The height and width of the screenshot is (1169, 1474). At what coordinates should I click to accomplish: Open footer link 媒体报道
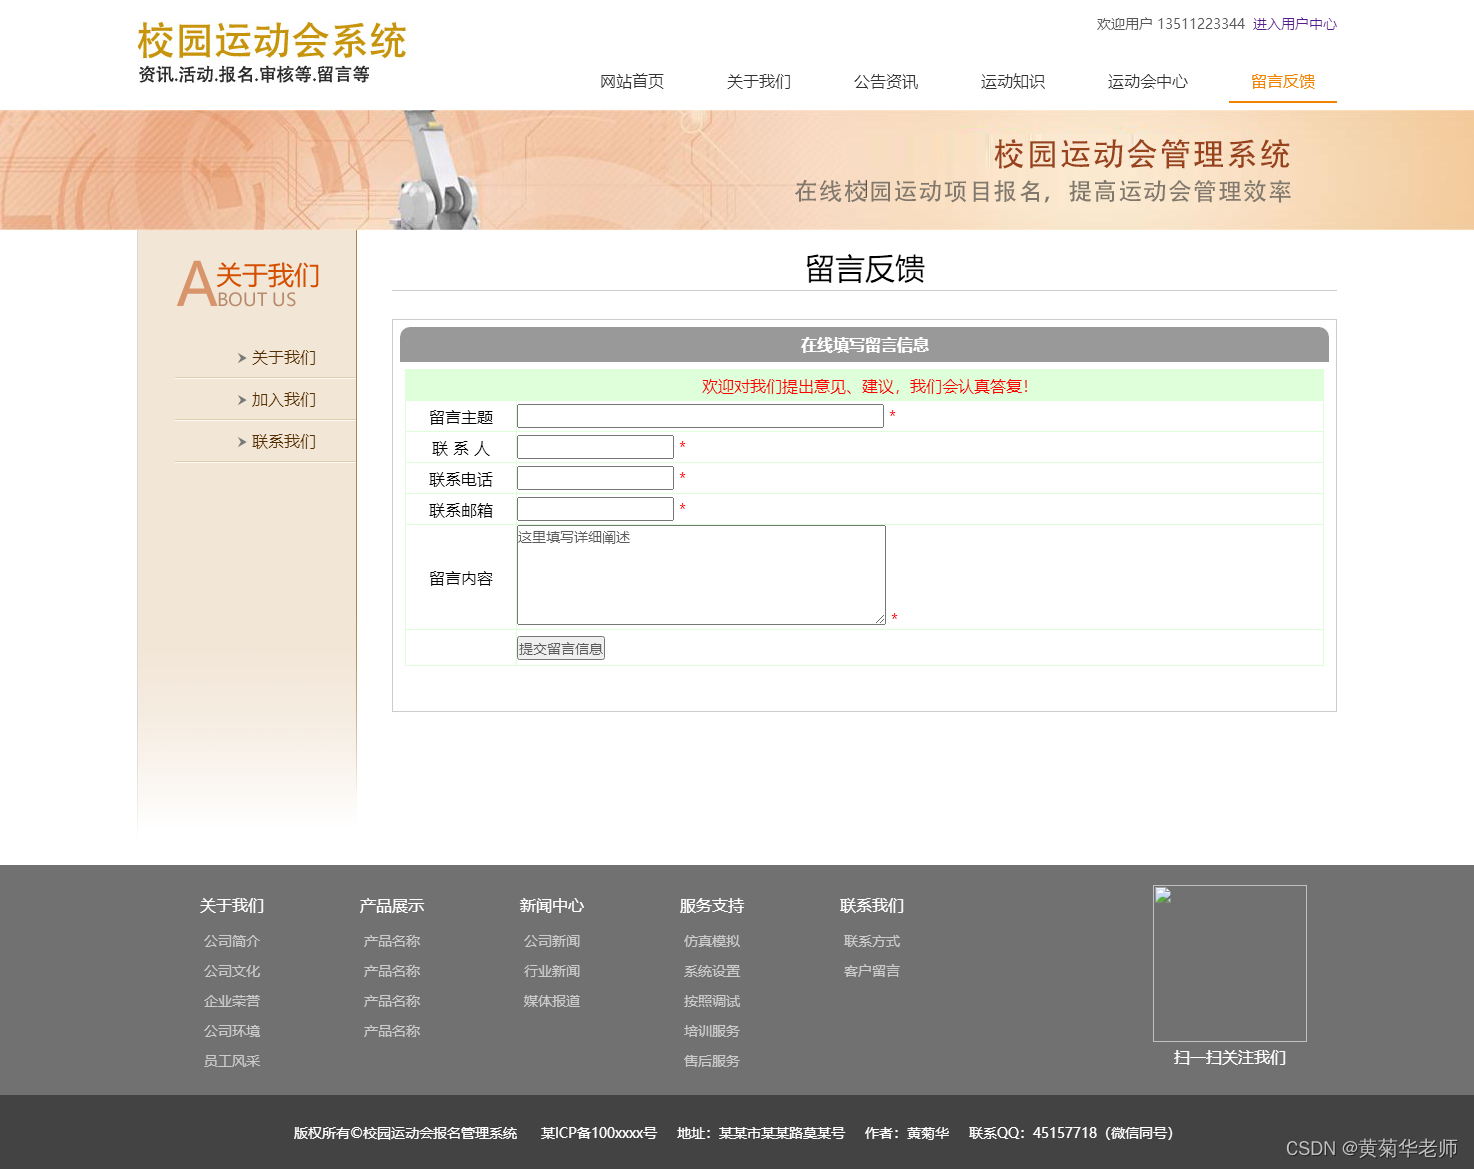[x=552, y=1001]
